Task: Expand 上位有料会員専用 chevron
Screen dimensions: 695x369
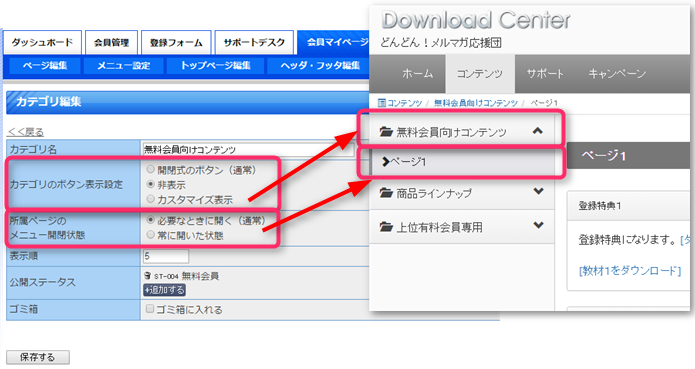Action: (538, 225)
